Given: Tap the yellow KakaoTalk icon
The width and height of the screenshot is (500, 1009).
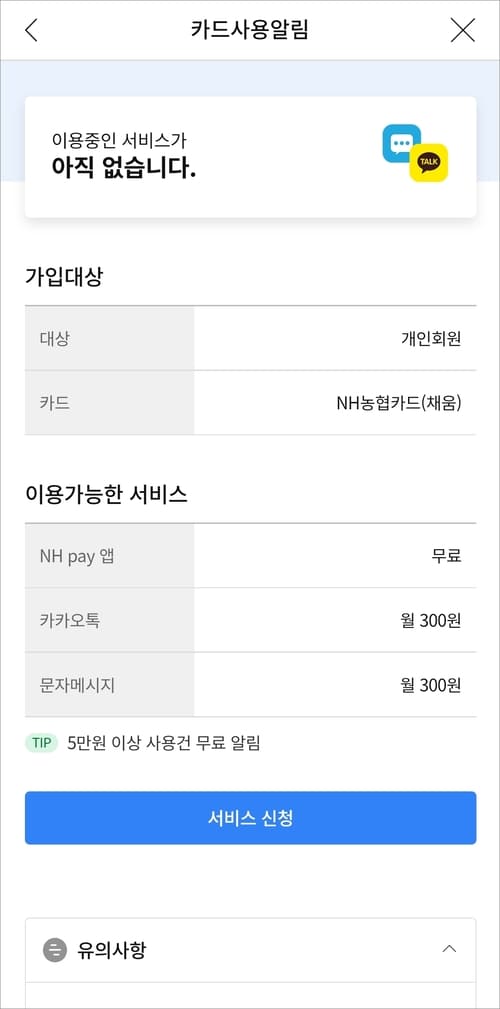Looking at the screenshot, I should tap(429, 163).
